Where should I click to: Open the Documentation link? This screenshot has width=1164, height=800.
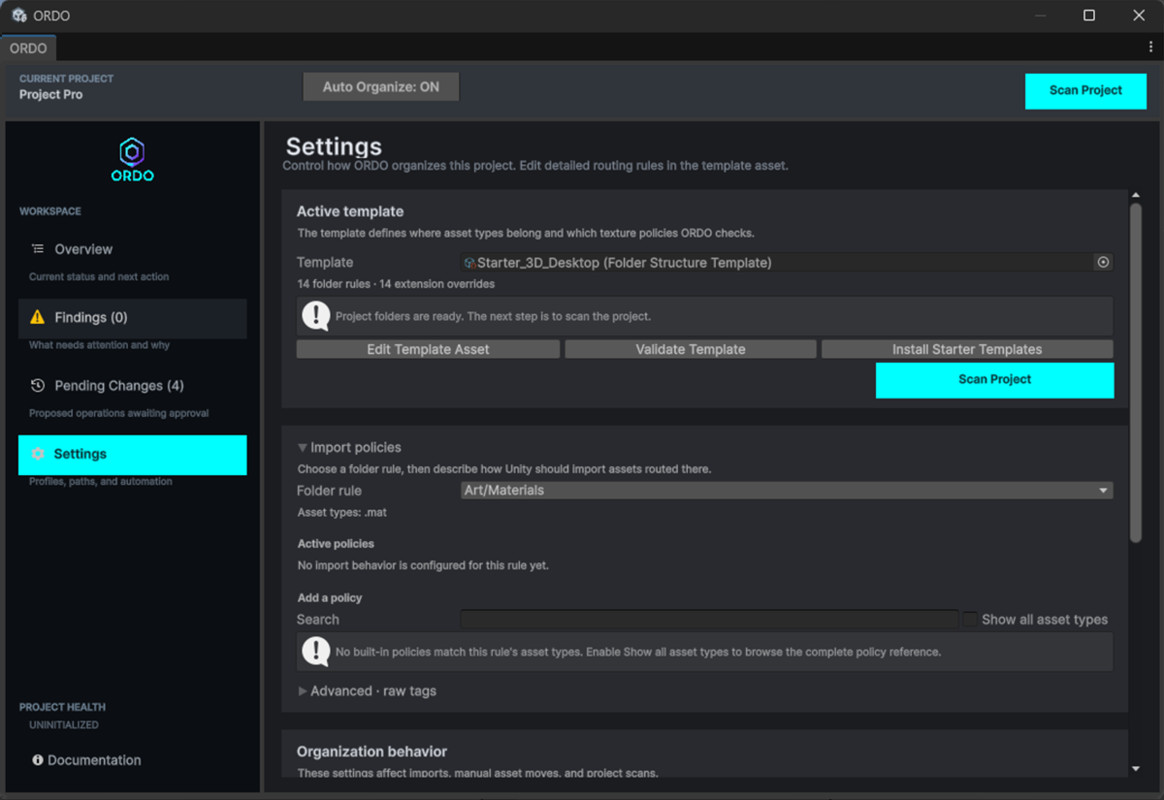[87, 760]
